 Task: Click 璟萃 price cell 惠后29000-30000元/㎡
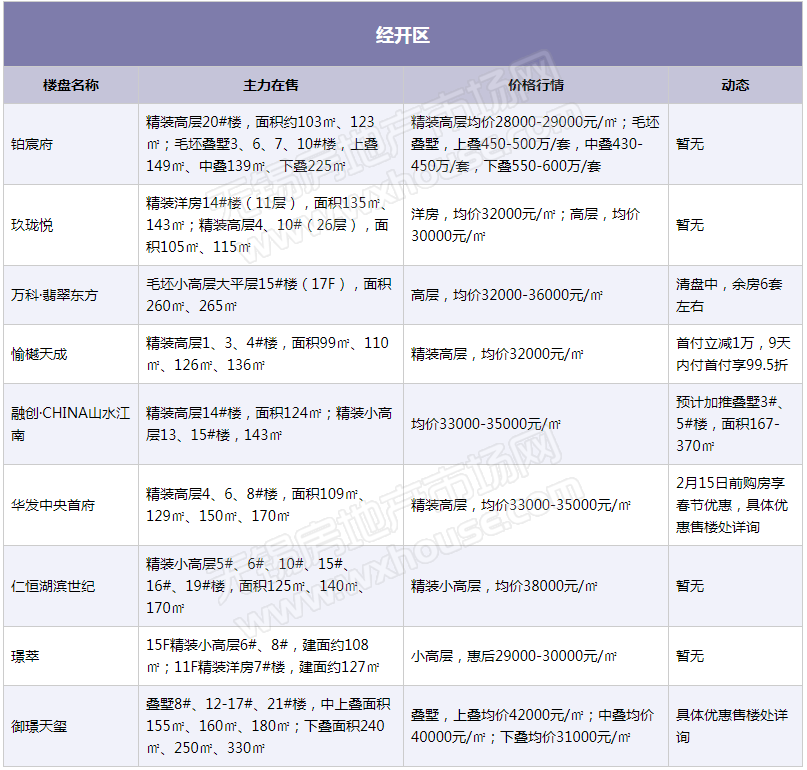(x=513, y=656)
